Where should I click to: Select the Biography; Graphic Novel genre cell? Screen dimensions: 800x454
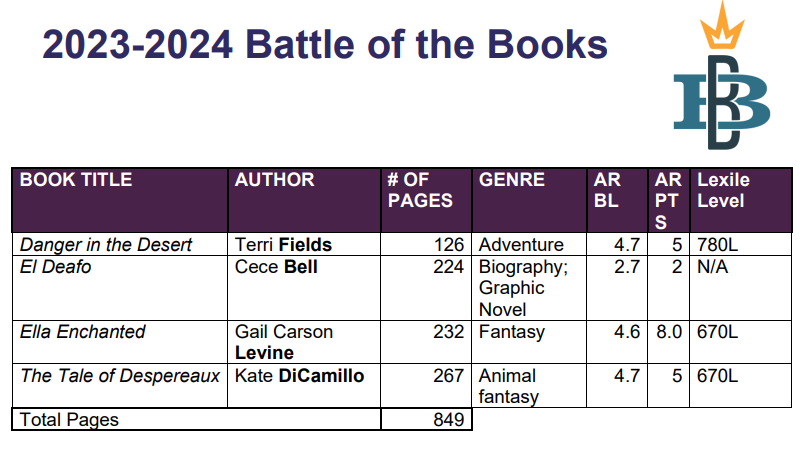click(530, 288)
